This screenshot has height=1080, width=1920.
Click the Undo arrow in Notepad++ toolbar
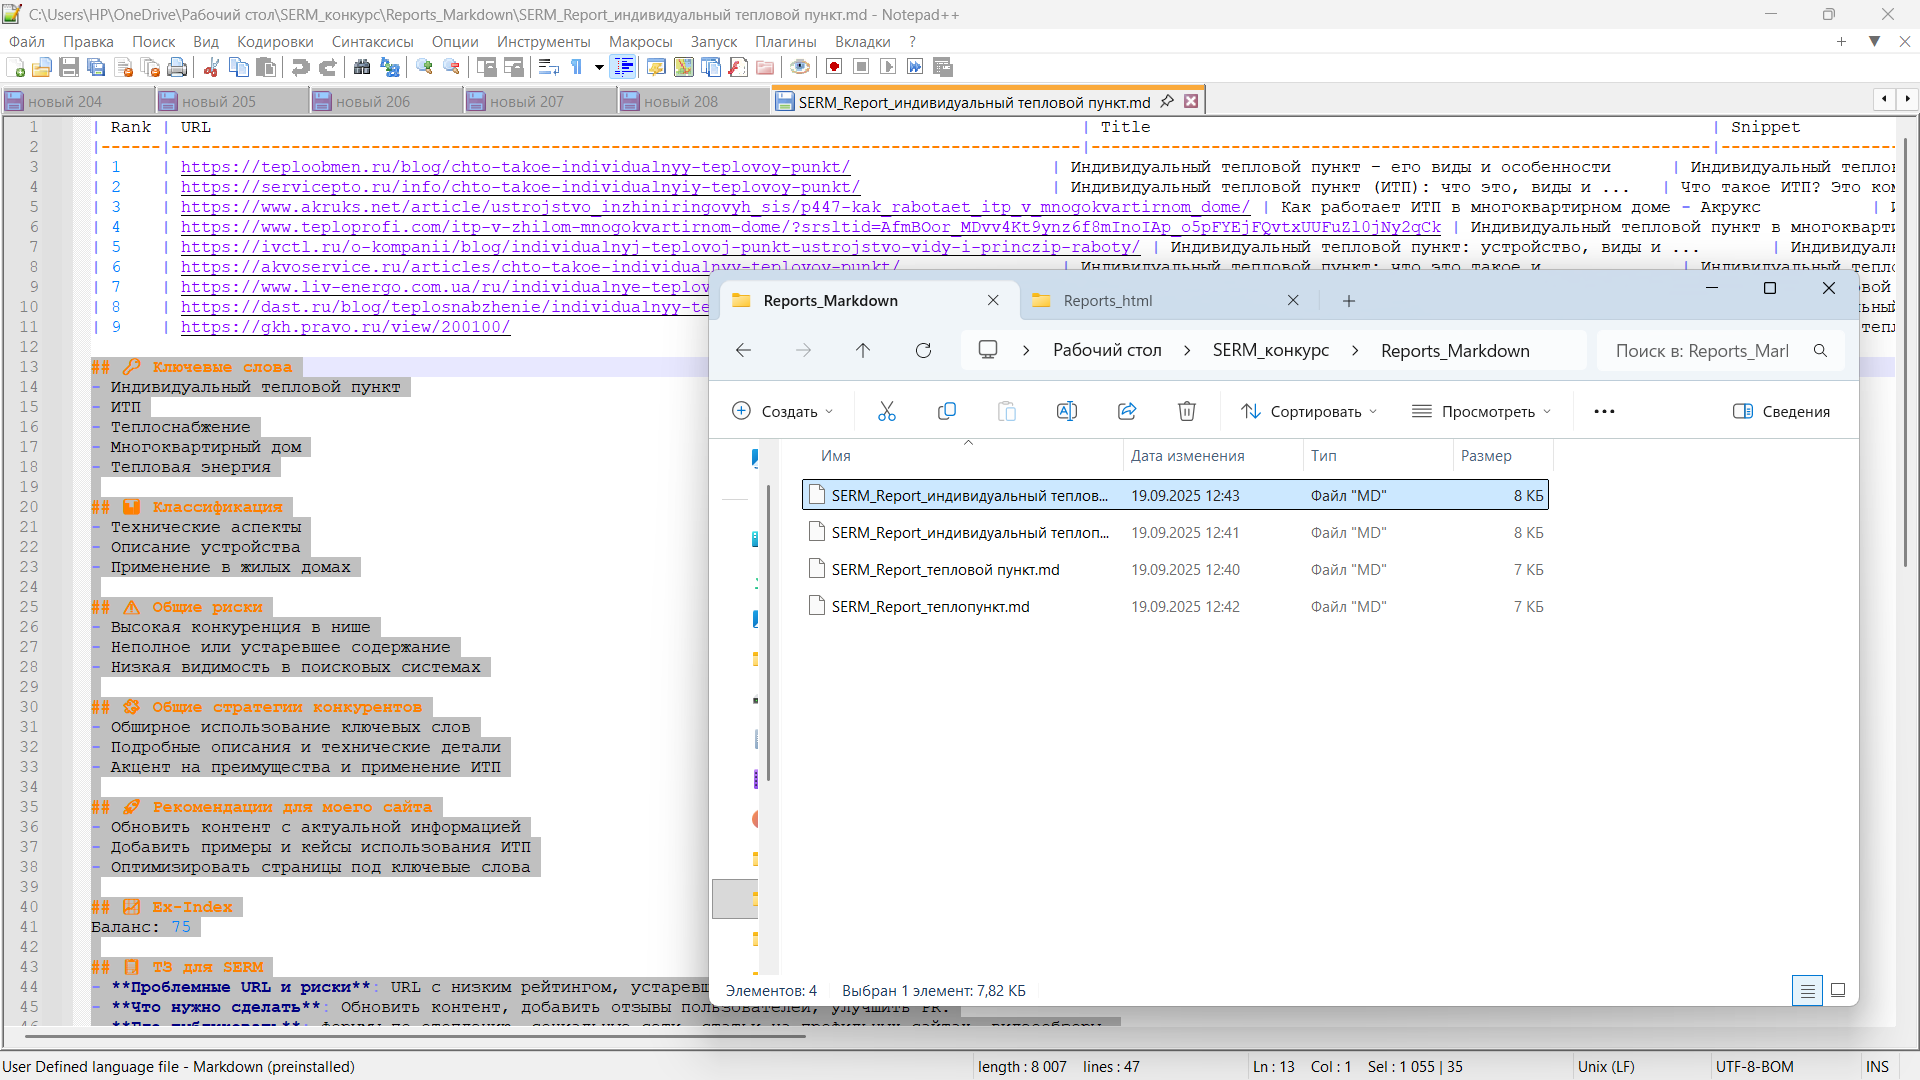(x=300, y=67)
